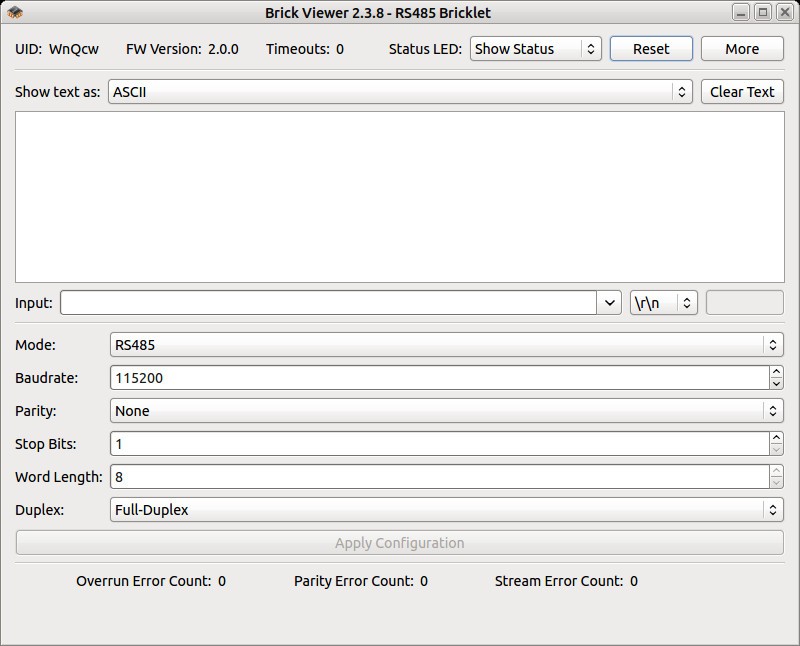
Task: Open the Mode RS485 dropdown
Action: pos(446,345)
